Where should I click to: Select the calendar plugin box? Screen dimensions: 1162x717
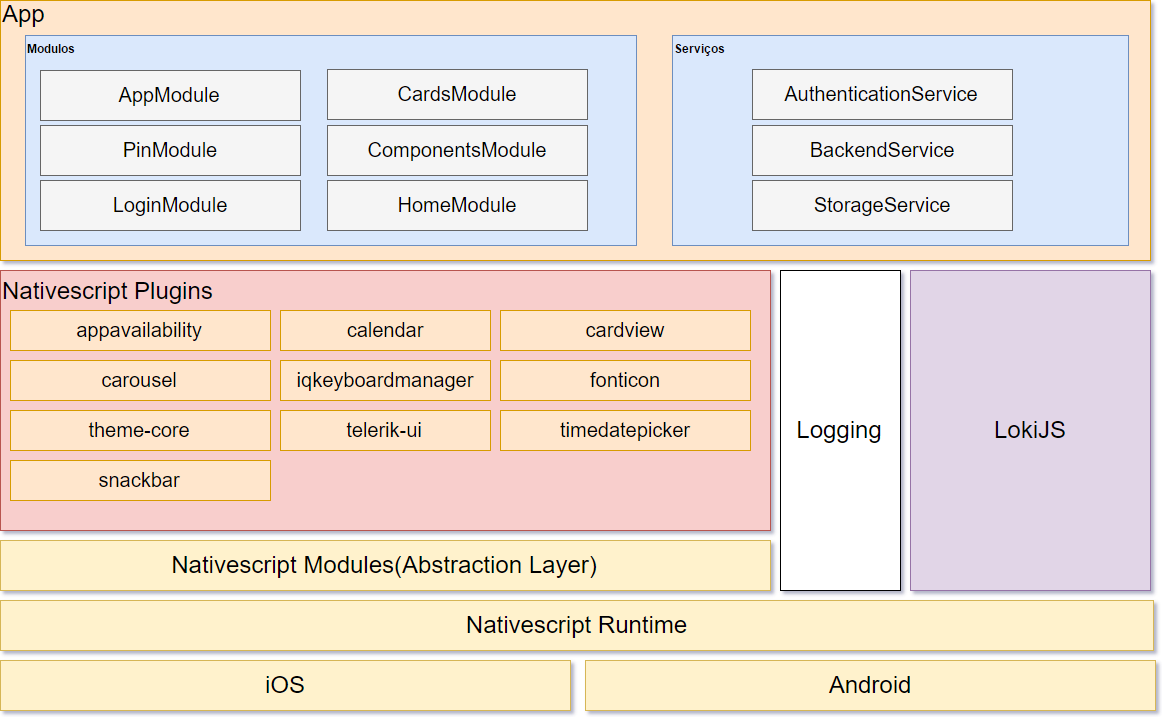tap(385, 330)
